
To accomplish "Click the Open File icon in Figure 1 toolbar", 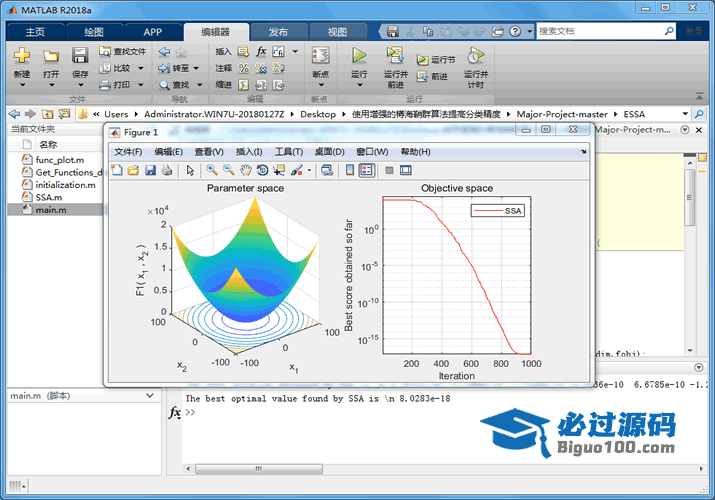I will (133, 170).
